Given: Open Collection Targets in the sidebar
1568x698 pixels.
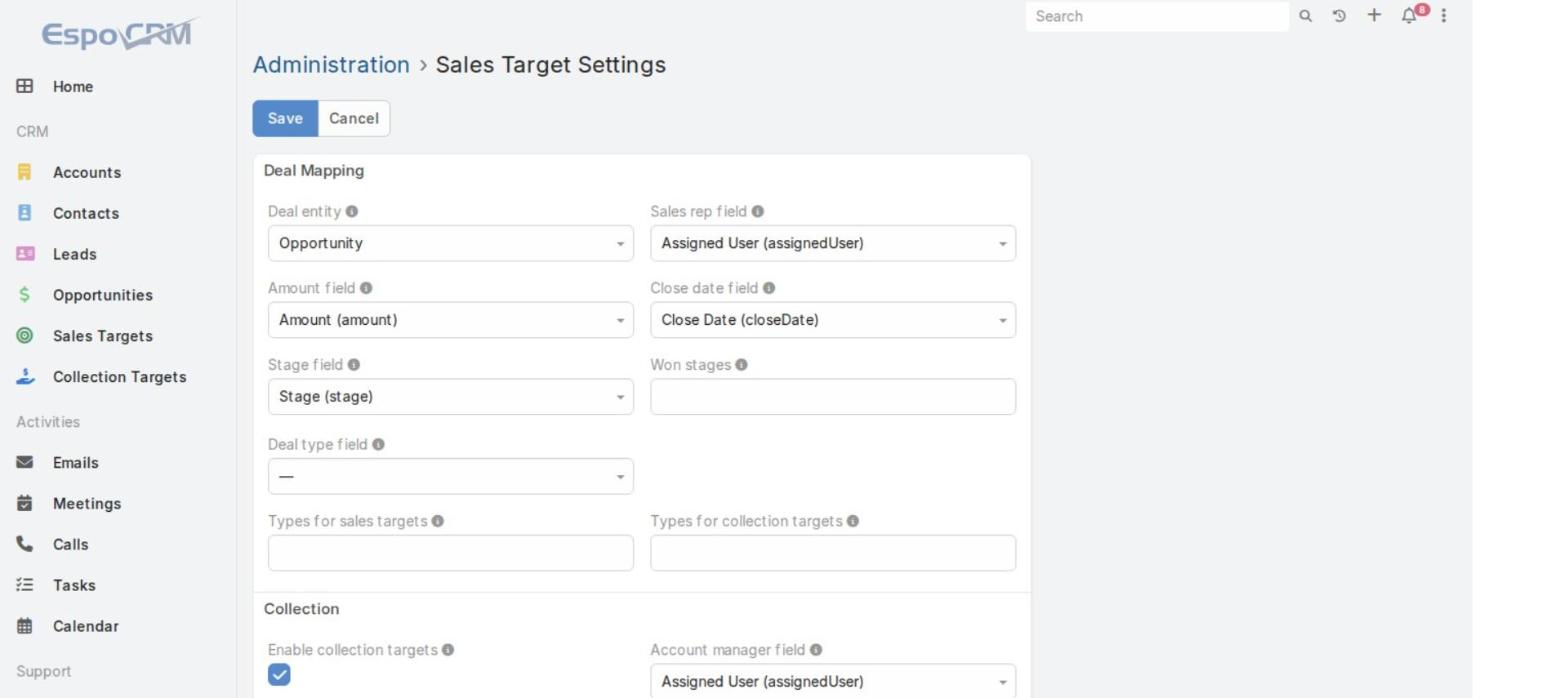Looking at the screenshot, I should coord(120,377).
